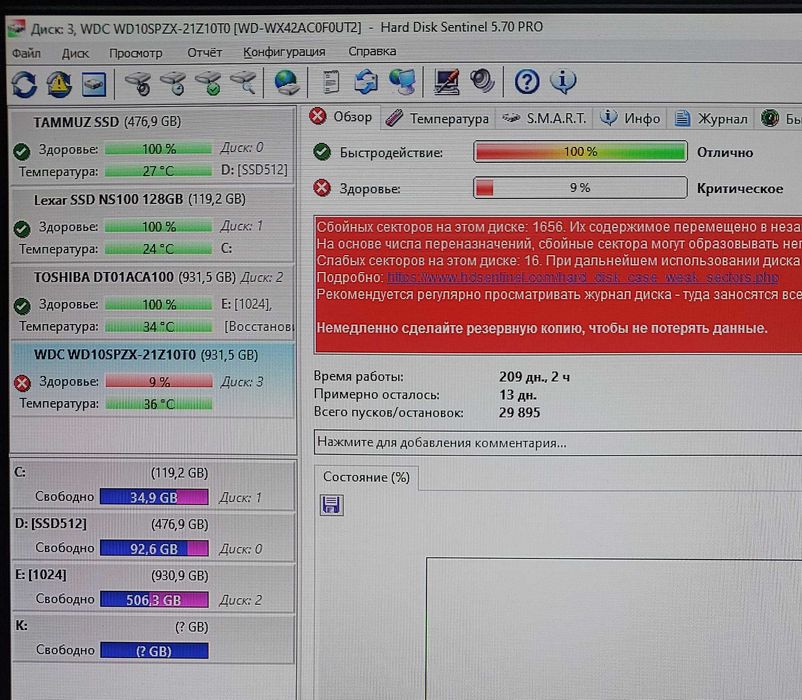Open the blue question mark help icon

527,82
